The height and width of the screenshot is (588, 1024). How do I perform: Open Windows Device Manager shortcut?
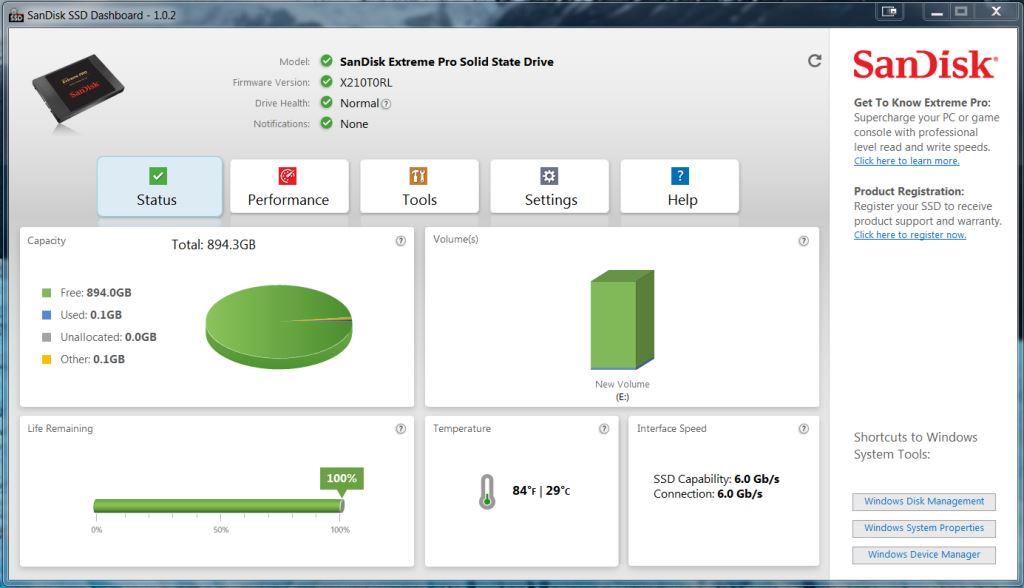(924, 555)
